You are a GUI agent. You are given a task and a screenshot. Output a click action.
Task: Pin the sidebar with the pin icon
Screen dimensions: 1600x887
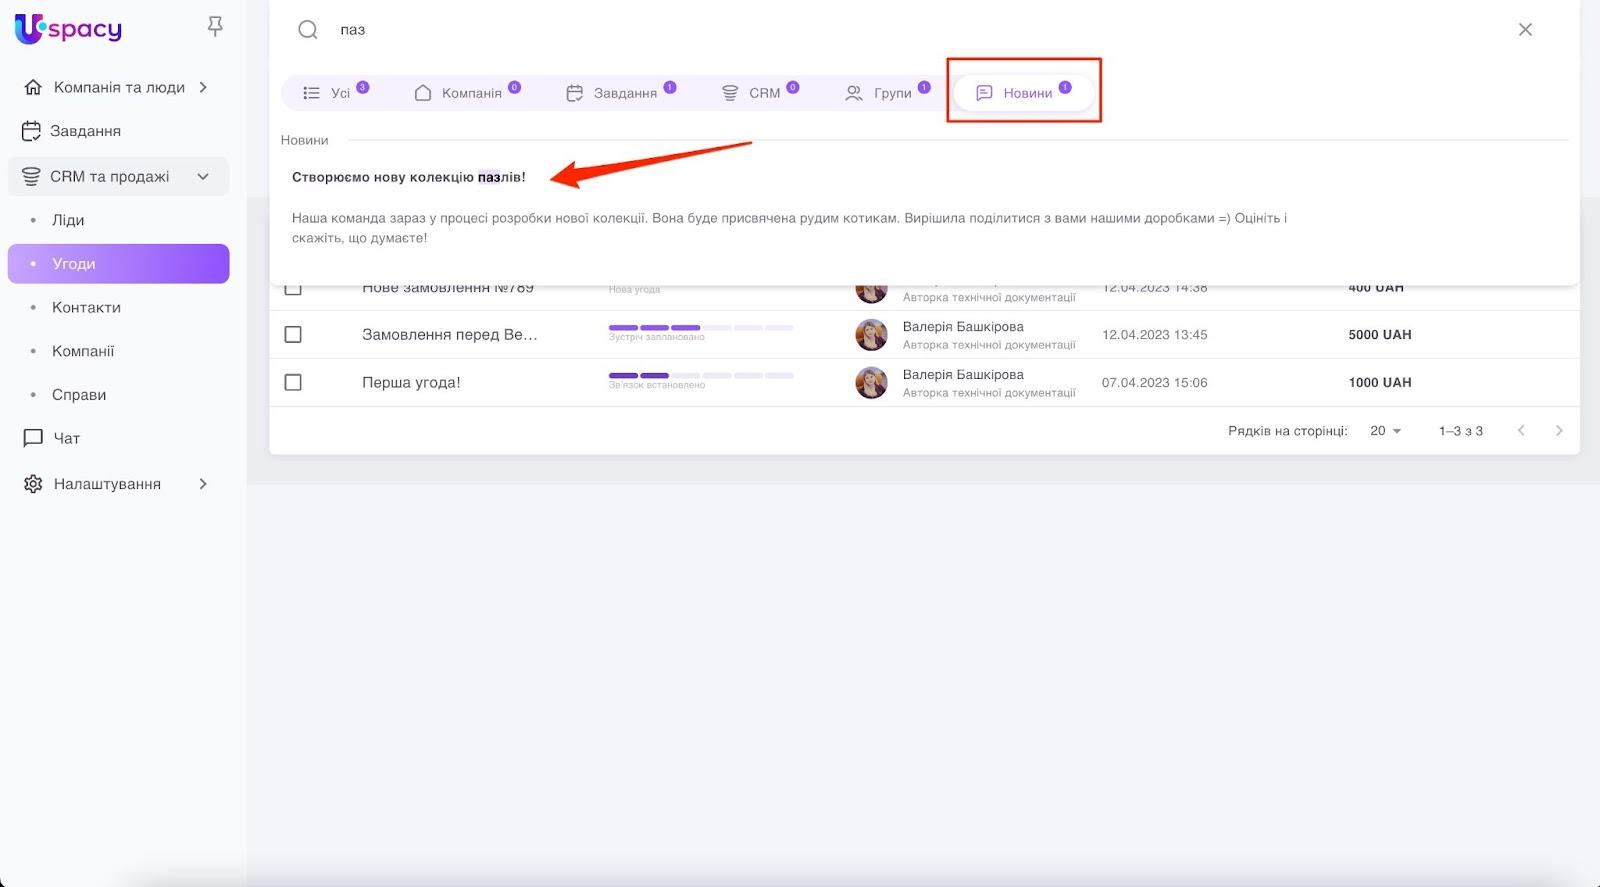(215, 27)
